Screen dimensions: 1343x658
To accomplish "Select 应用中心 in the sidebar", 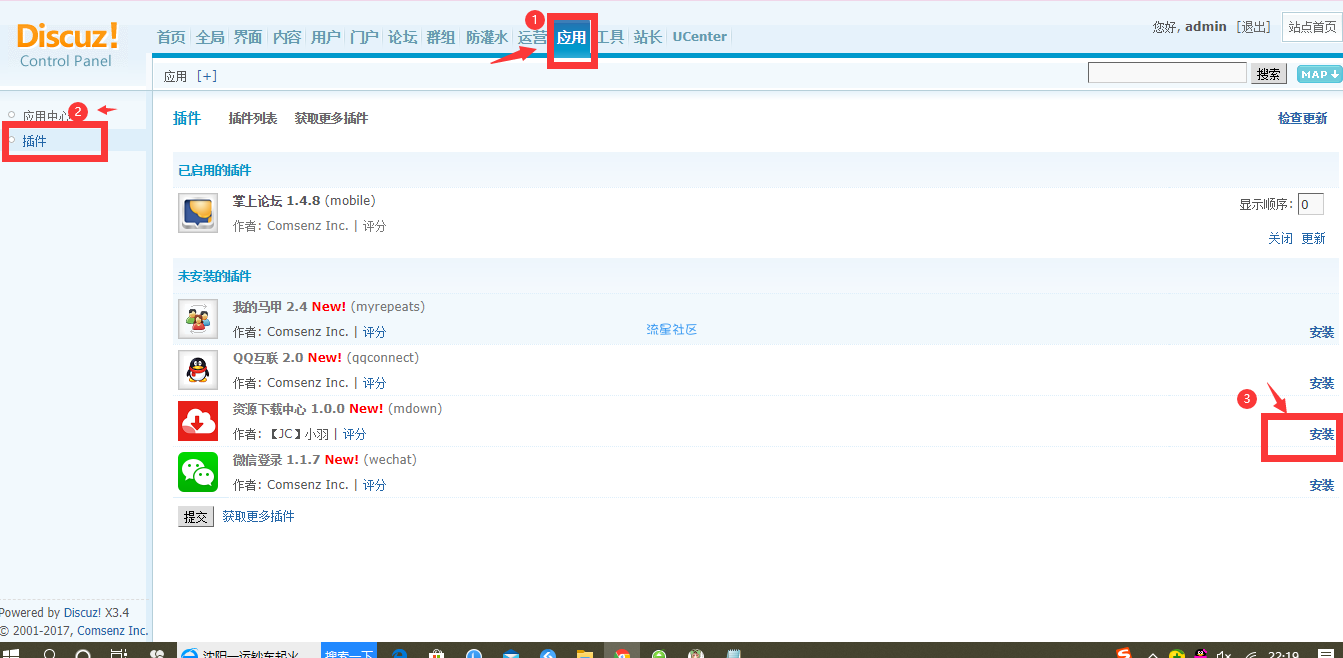I will (x=47, y=116).
